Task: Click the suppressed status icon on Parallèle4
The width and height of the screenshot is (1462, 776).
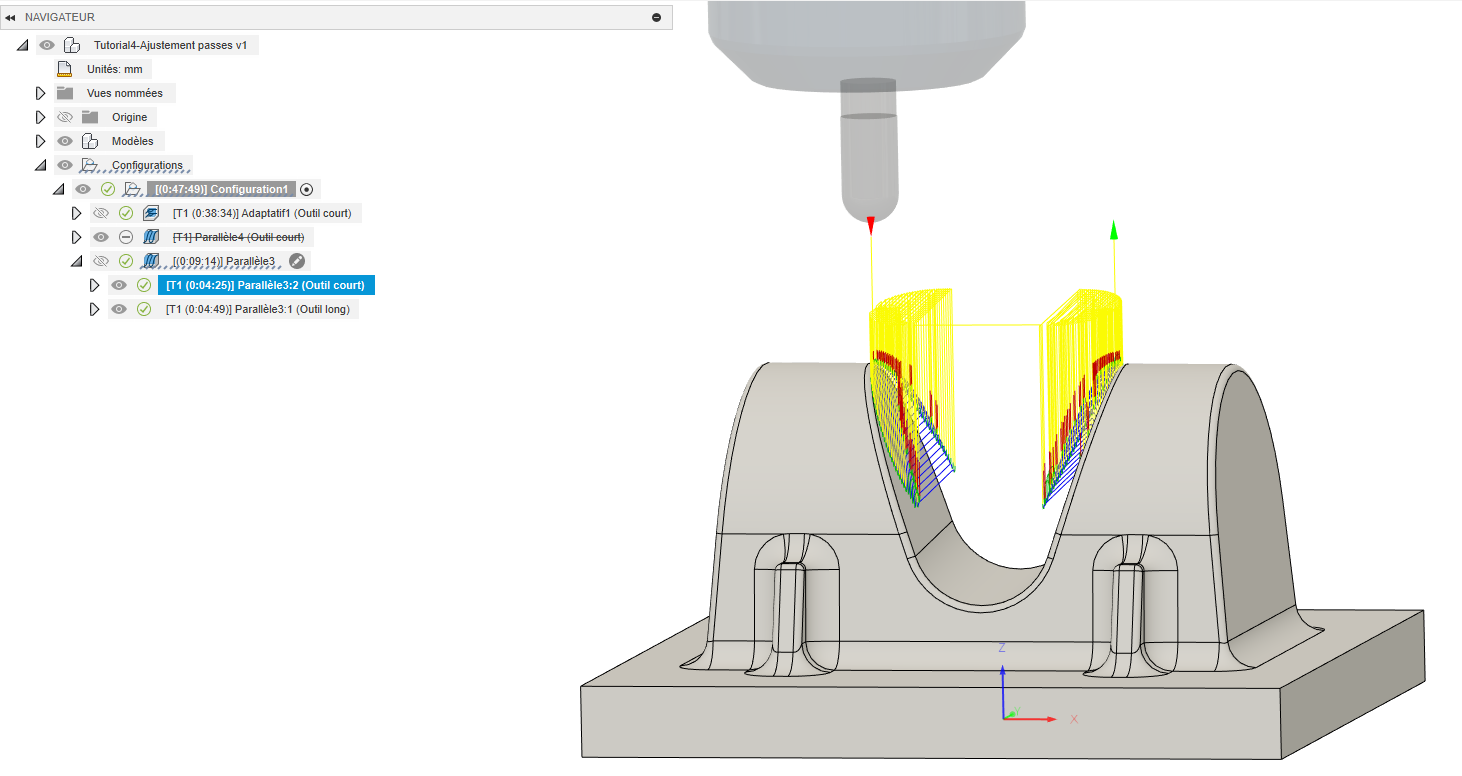Action: 126,237
